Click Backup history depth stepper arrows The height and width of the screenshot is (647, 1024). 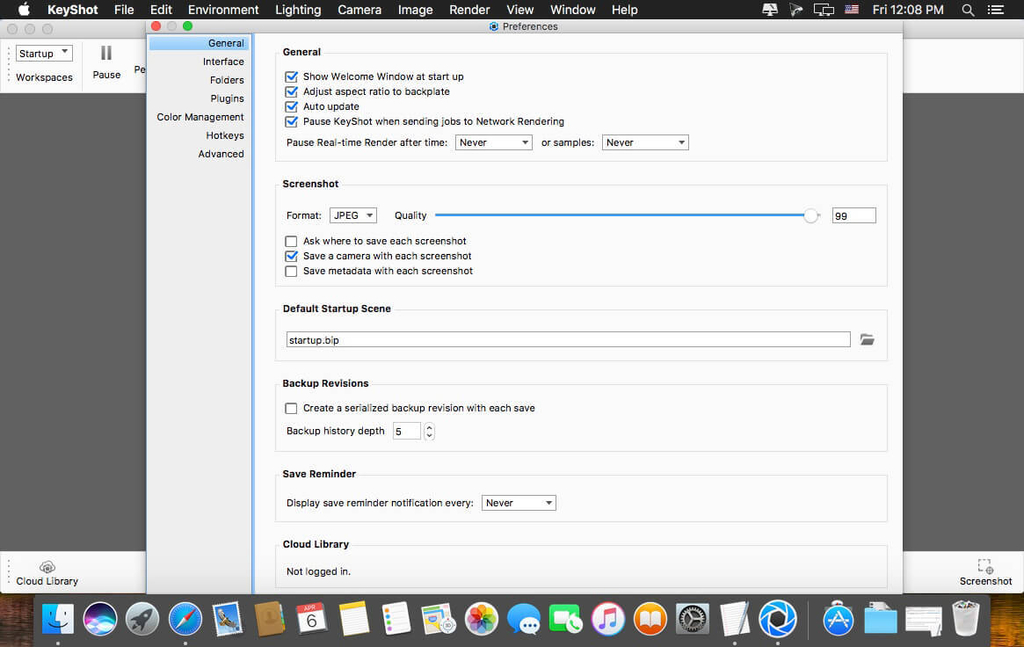[429, 431]
